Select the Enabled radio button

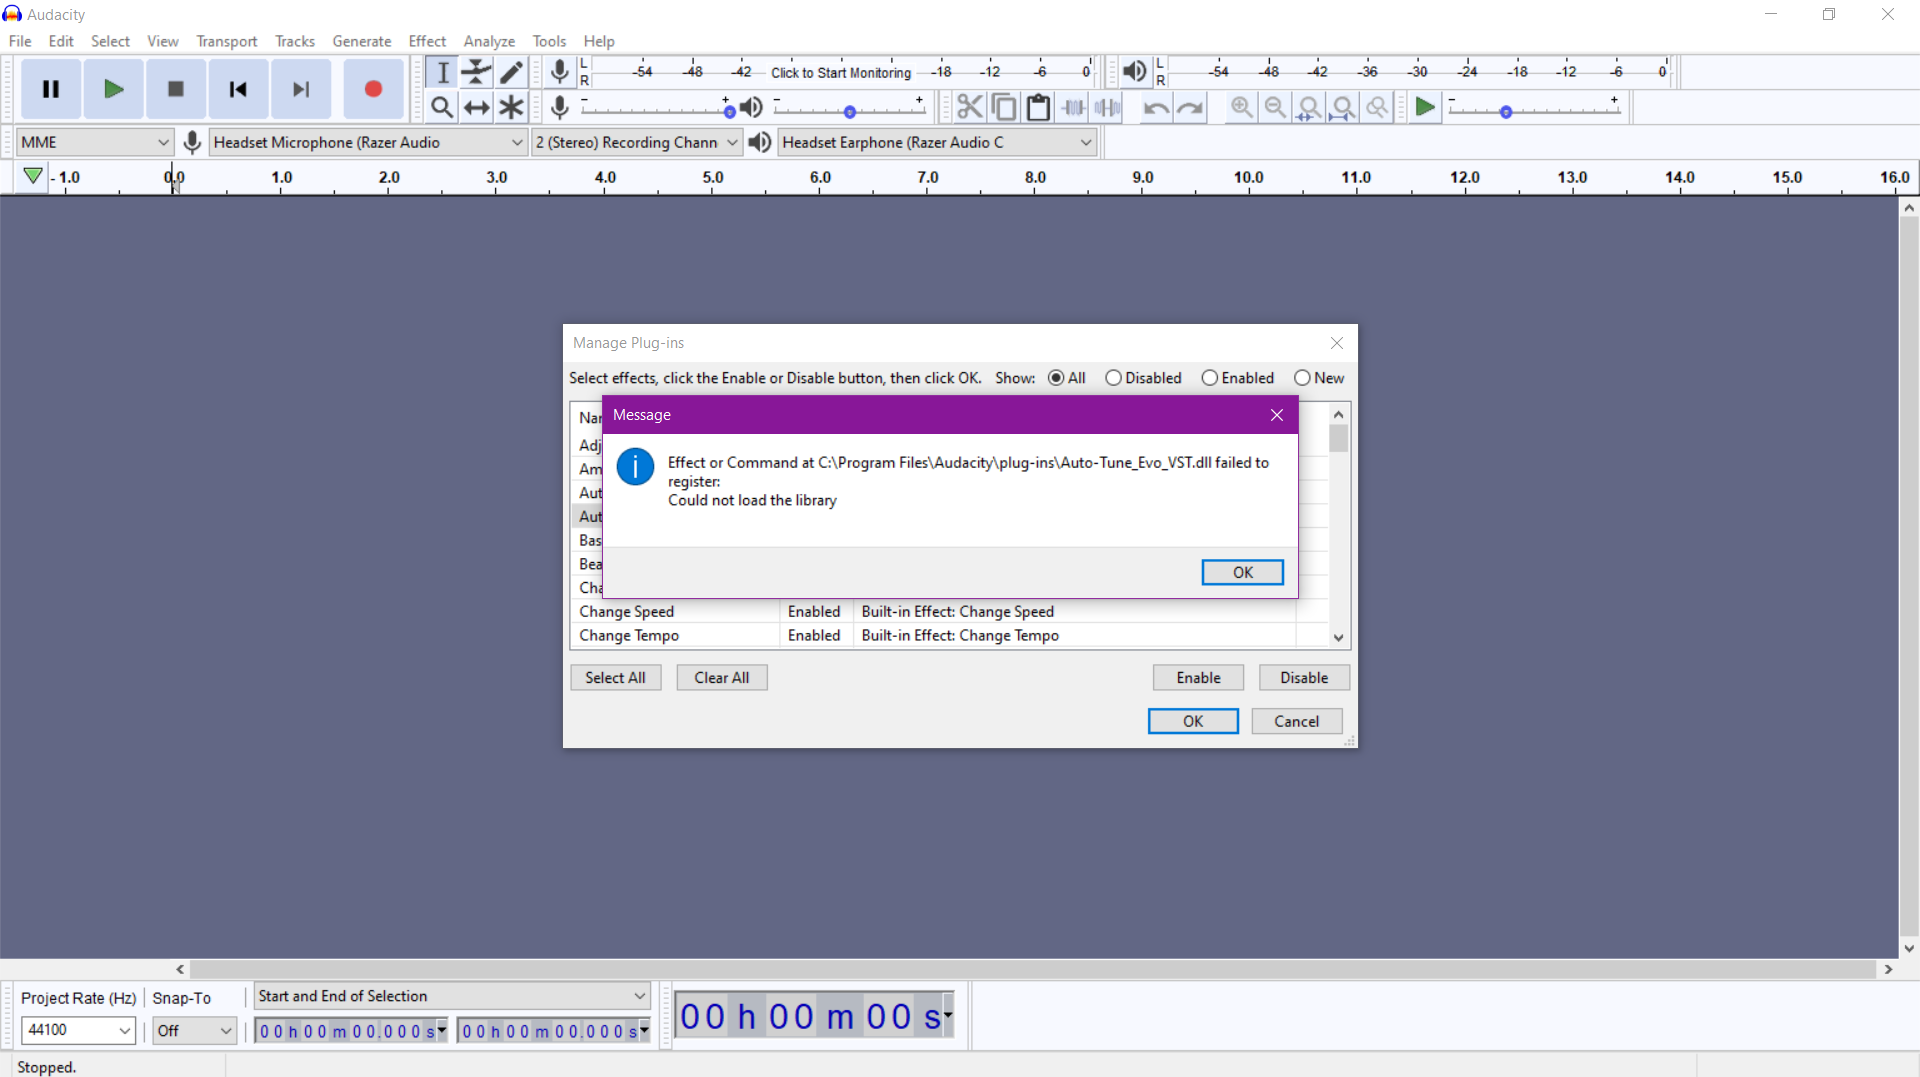tap(1210, 378)
